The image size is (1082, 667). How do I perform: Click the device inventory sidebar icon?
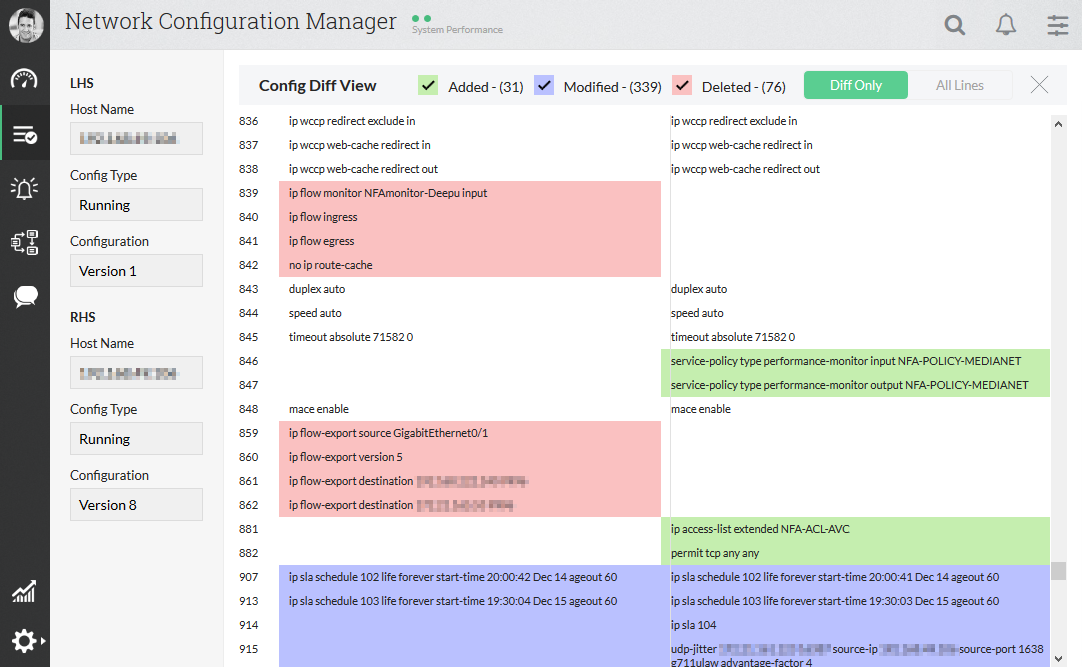click(24, 242)
